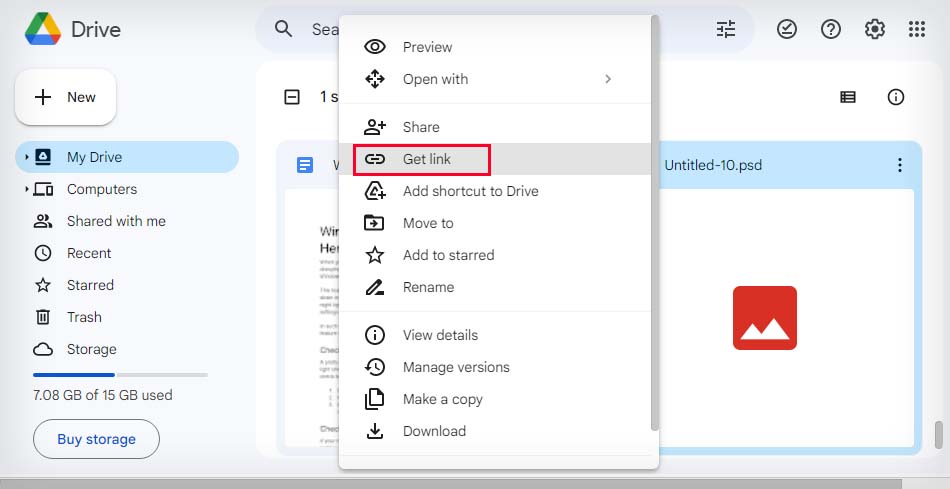The width and height of the screenshot is (950, 489).
Task: Choose Add to starred
Action: tap(495, 255)
